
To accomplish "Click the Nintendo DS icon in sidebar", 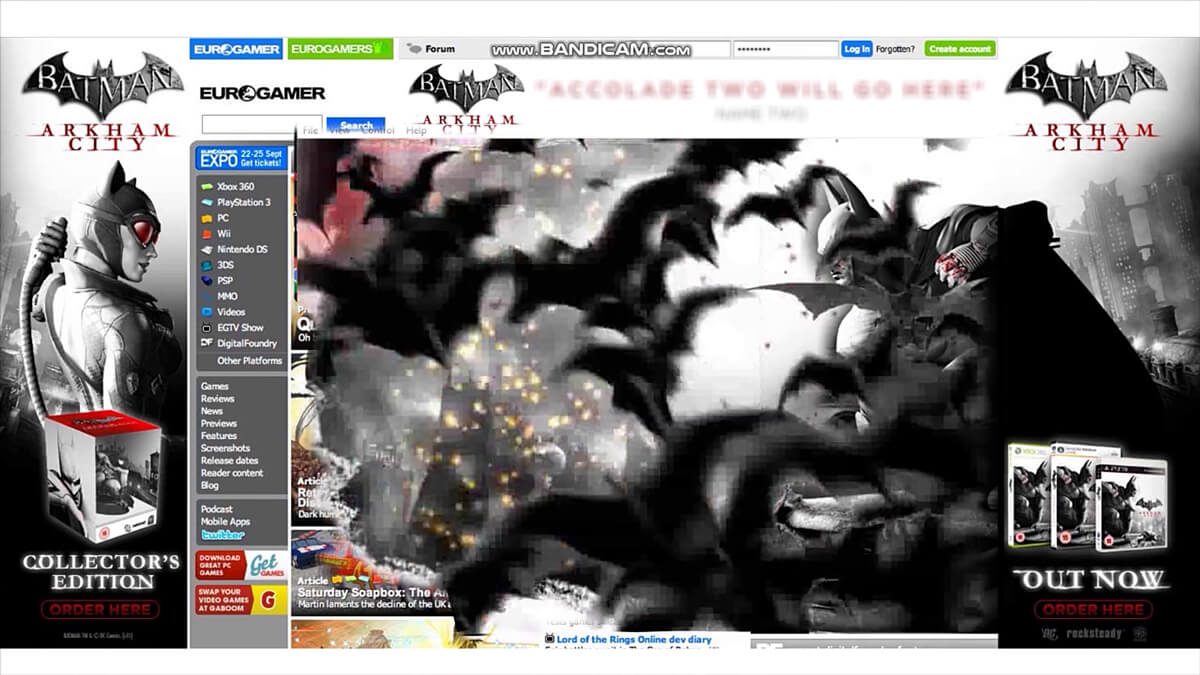I will coord(206,249).
